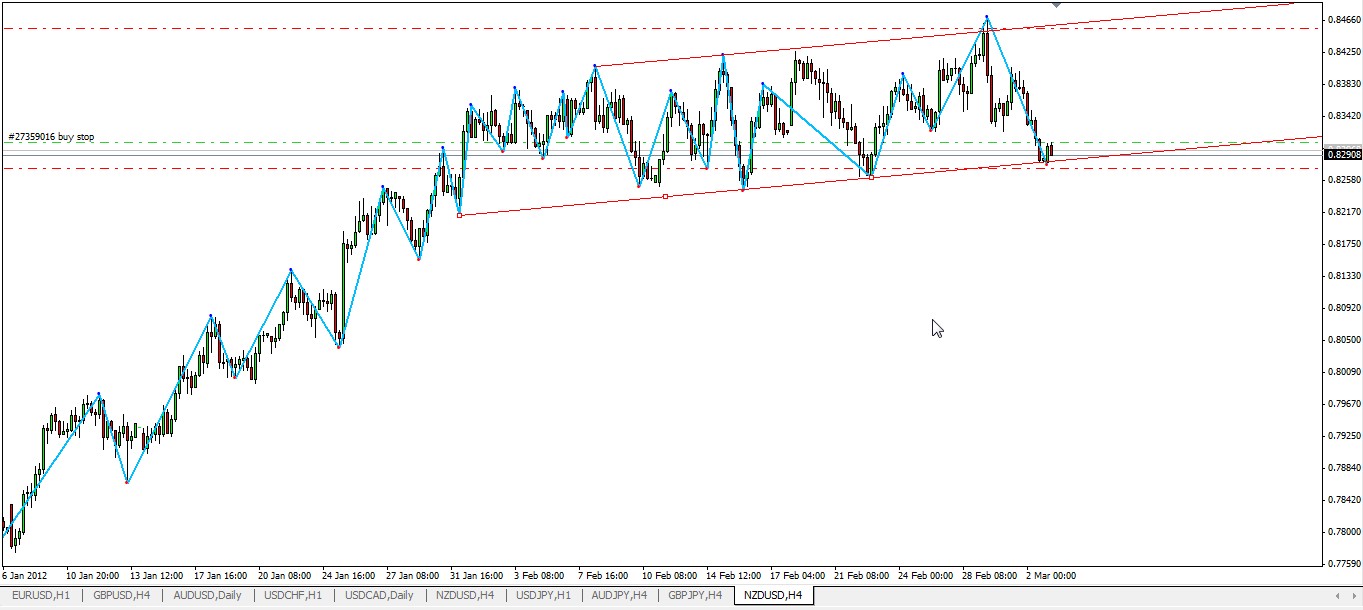The height and width of the screenshot is (610, 1363).
Task: Select the #27359016 buy stop order label
Action: click(51, 137)
